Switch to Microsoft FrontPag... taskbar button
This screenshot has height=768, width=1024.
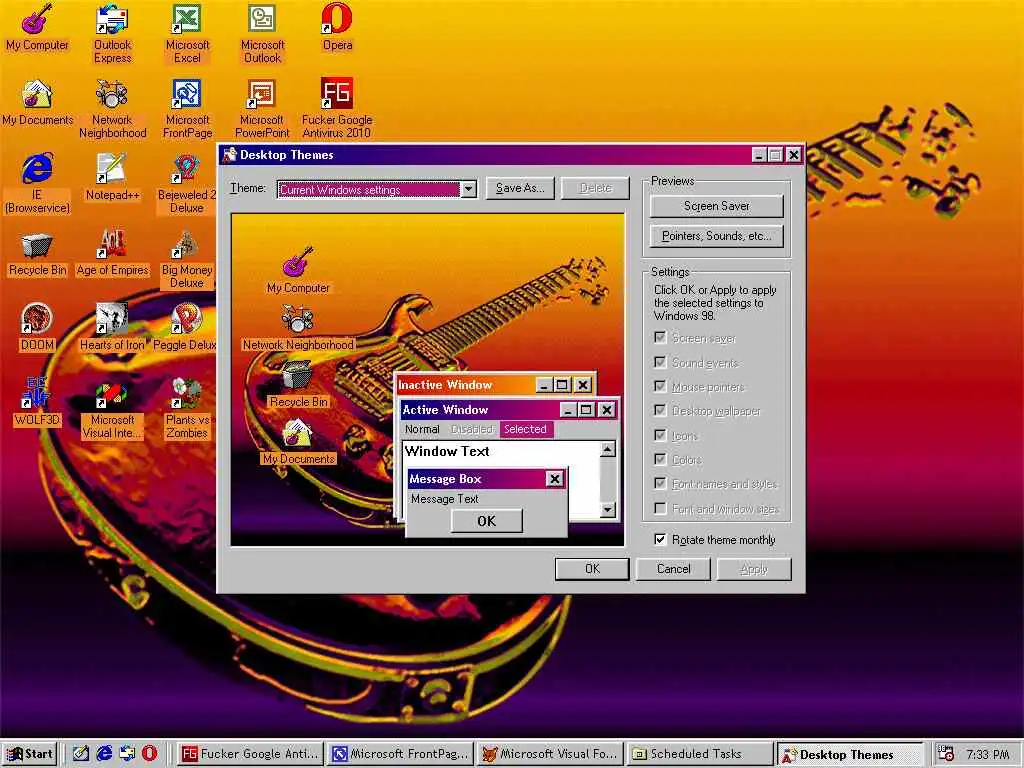tap(400, 754)
